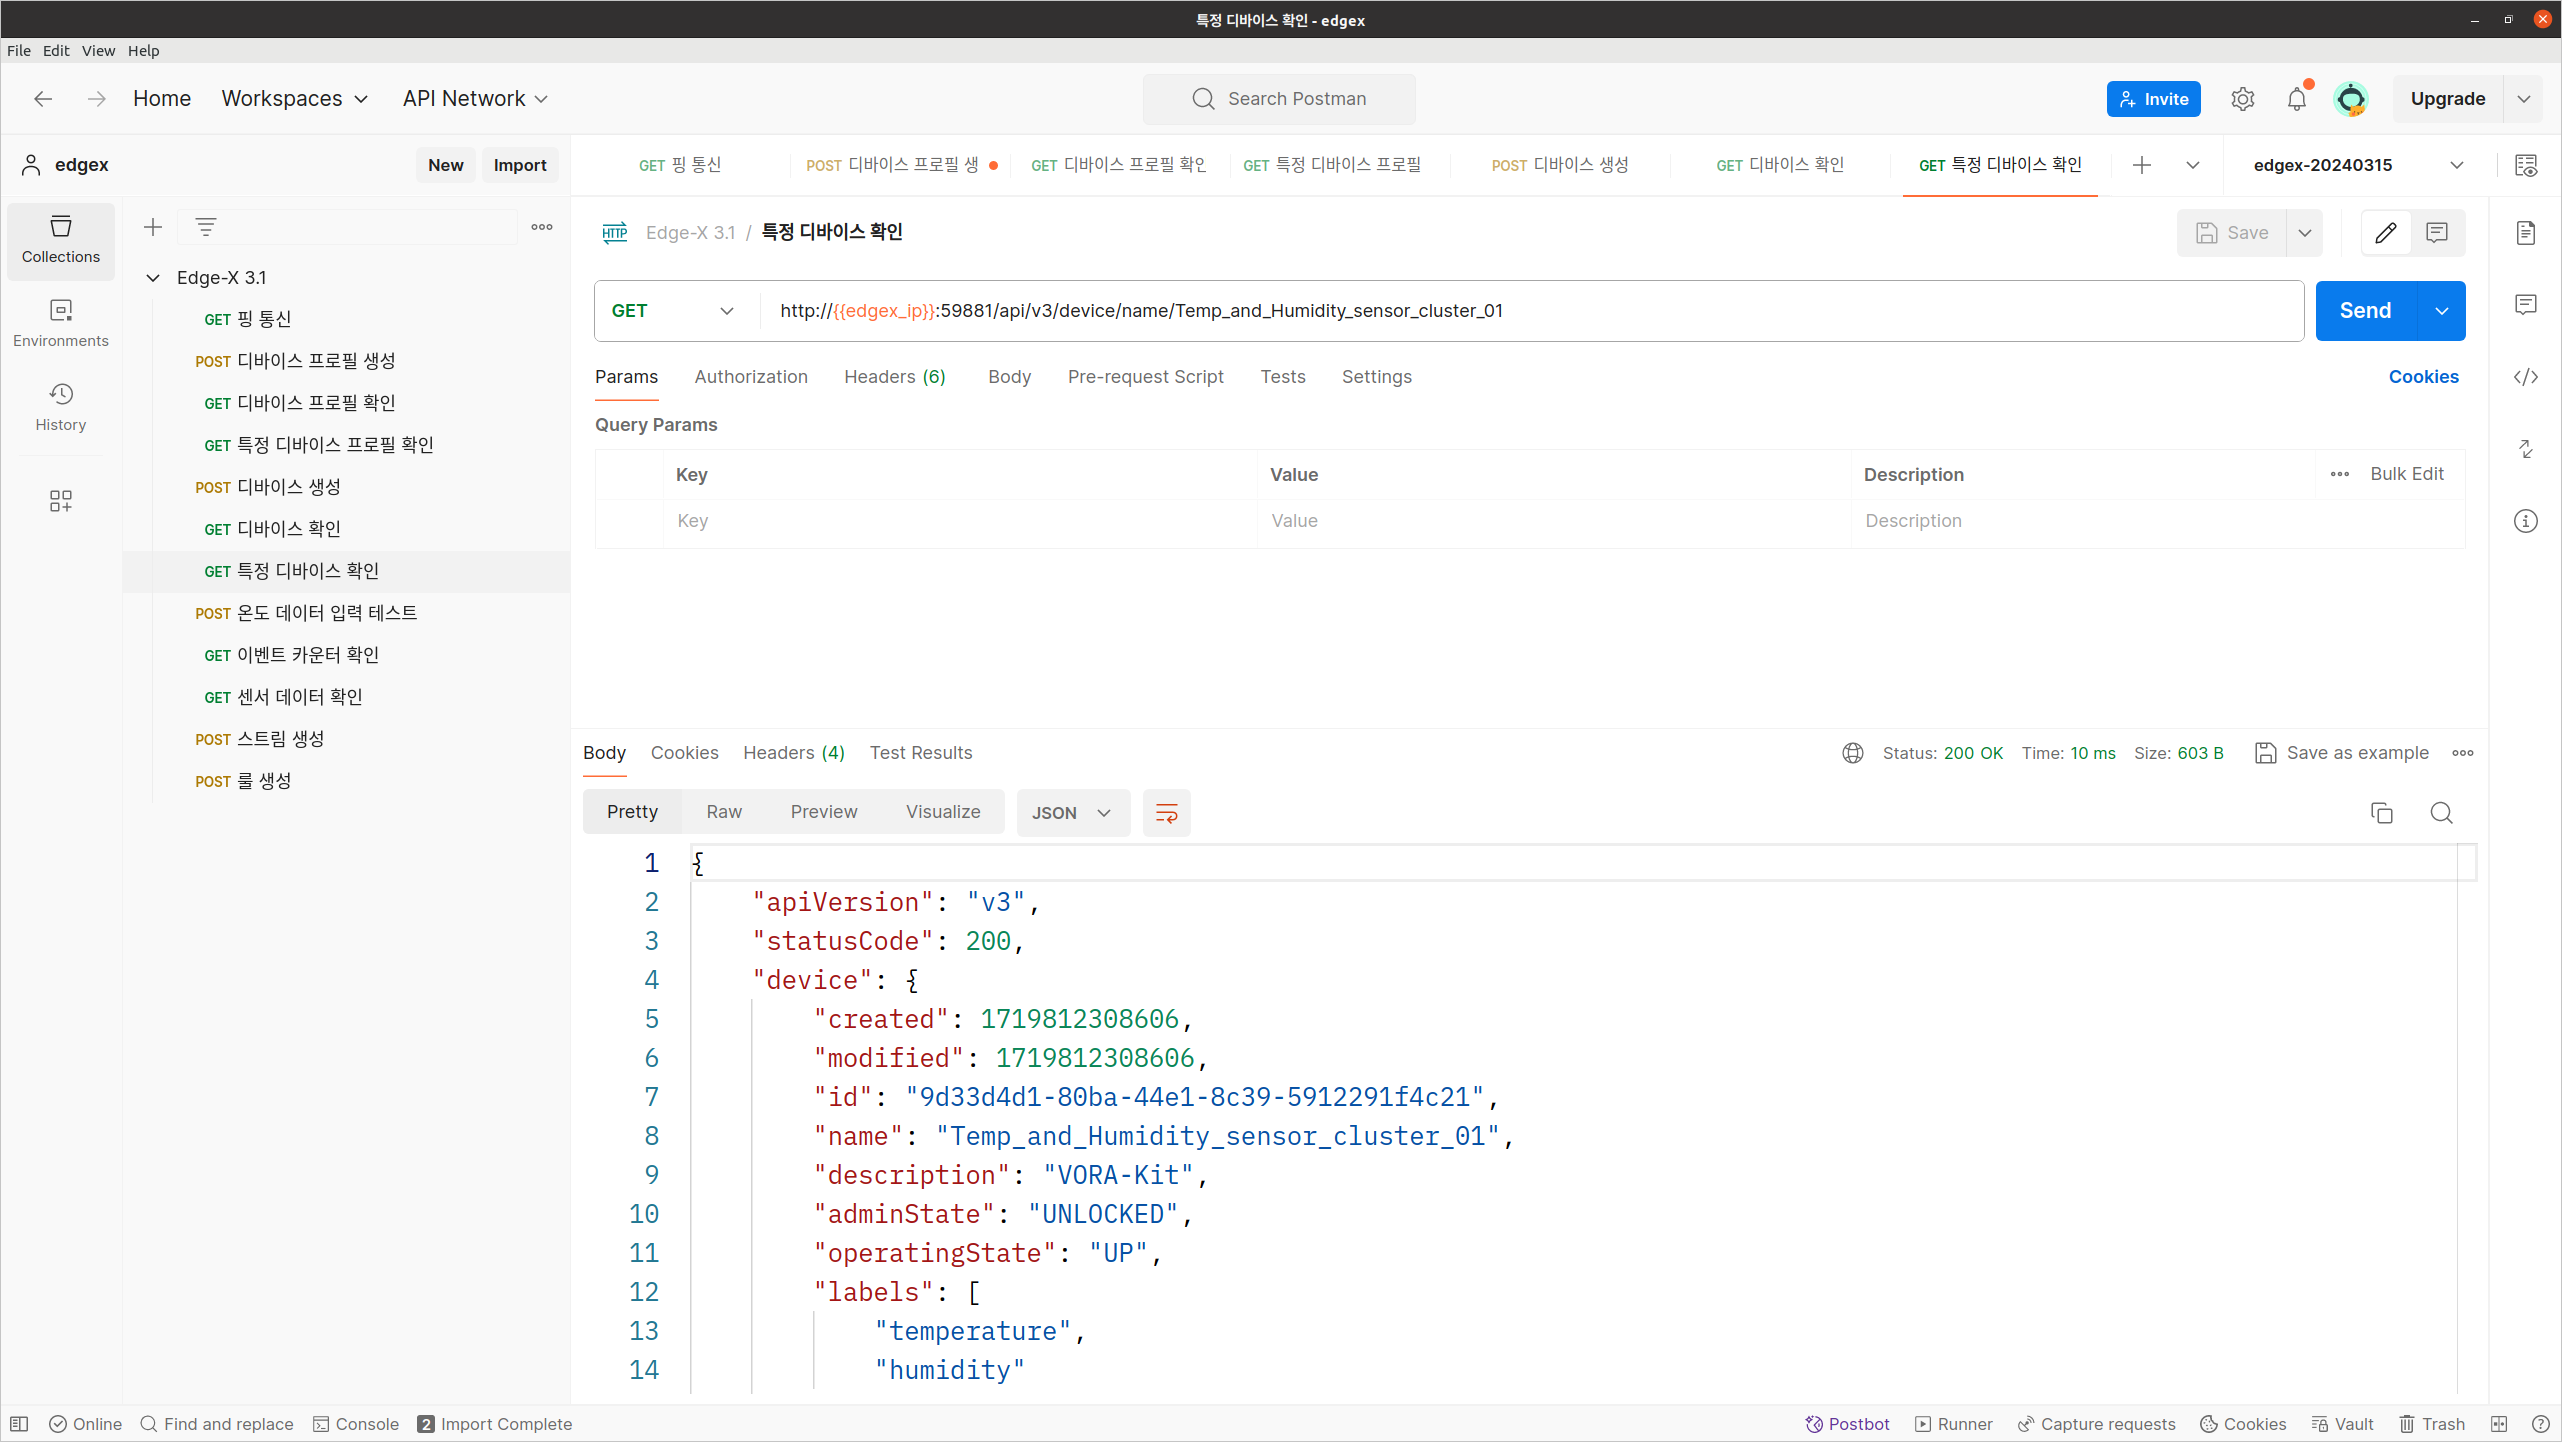Expand the Save options arrow
Screen dimensions: 2562x1442
[2304, 232]
